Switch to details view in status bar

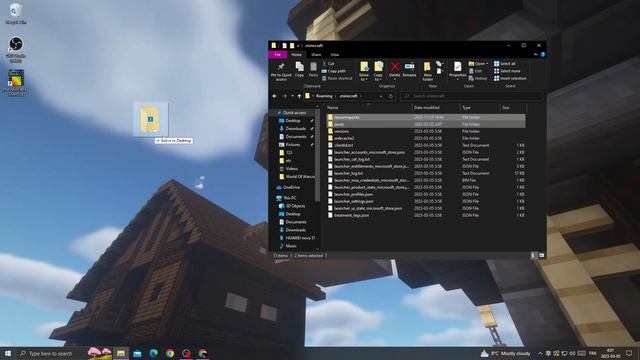coord(533,256)
